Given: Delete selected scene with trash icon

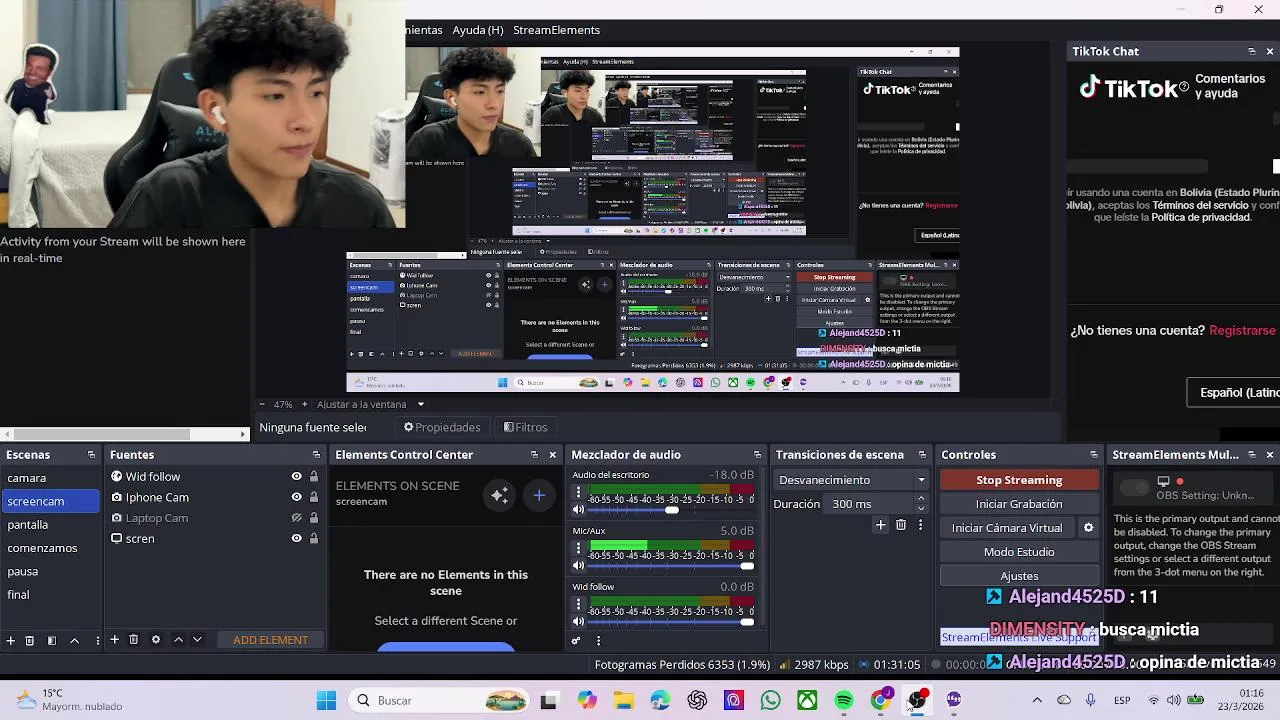Looking at the screenshot, I should (30, 640).
